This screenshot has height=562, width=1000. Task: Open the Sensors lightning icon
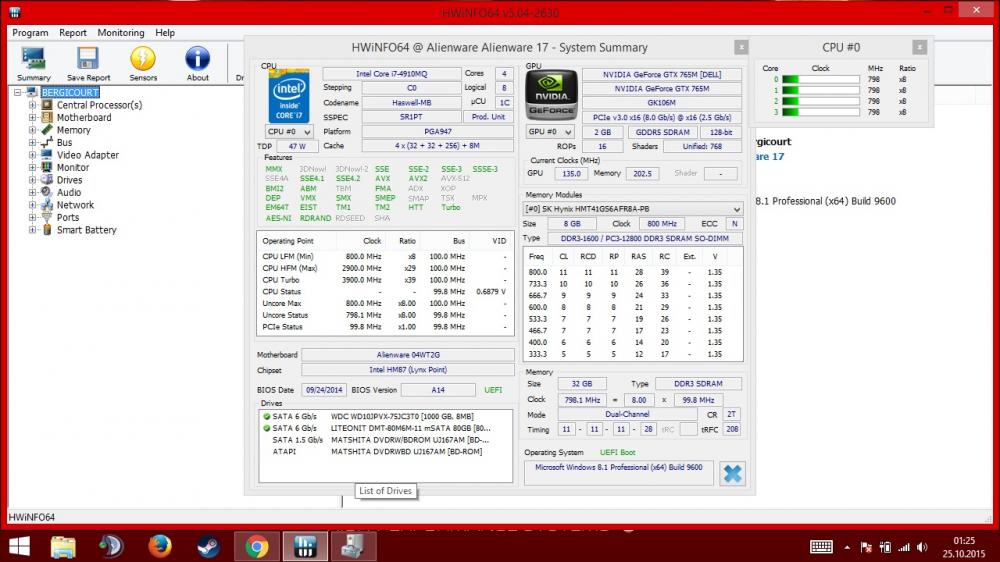(x=143, y=61)
